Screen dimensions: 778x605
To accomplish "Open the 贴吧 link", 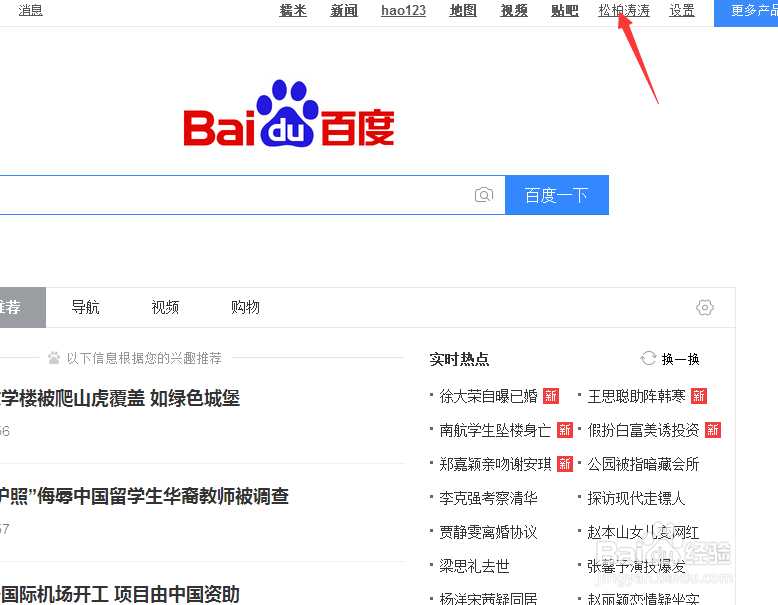I will [565, 10].
